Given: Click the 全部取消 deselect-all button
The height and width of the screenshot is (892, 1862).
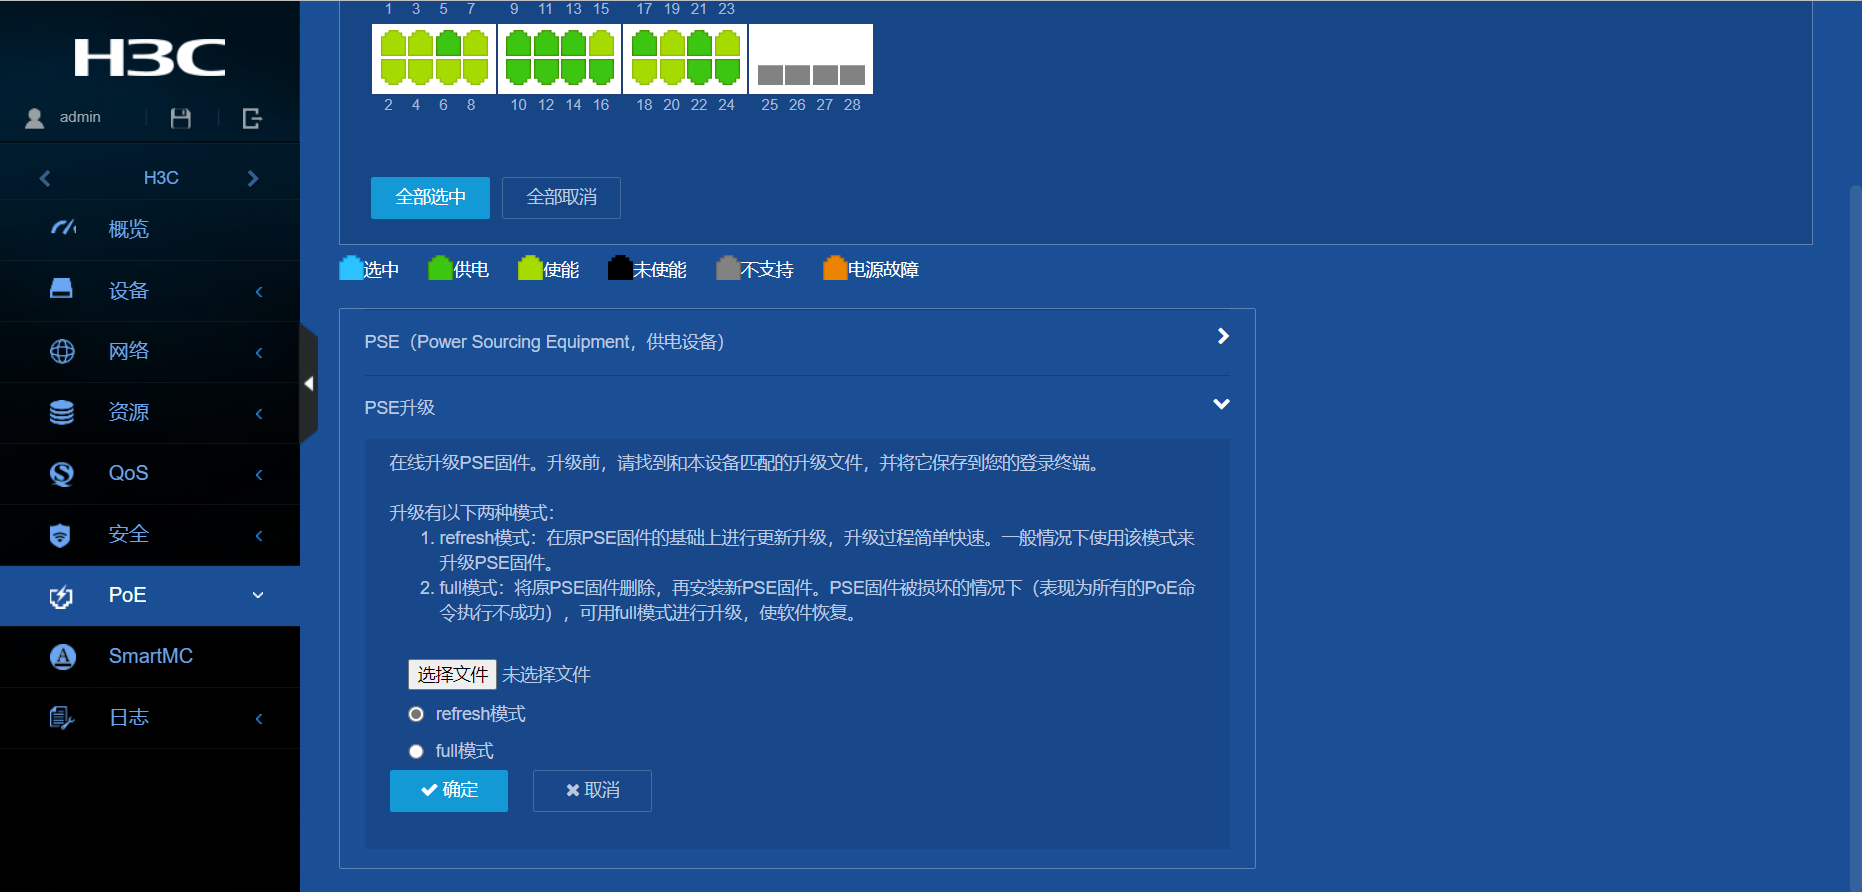Looking at the screenshot, I should click(561, 198).
